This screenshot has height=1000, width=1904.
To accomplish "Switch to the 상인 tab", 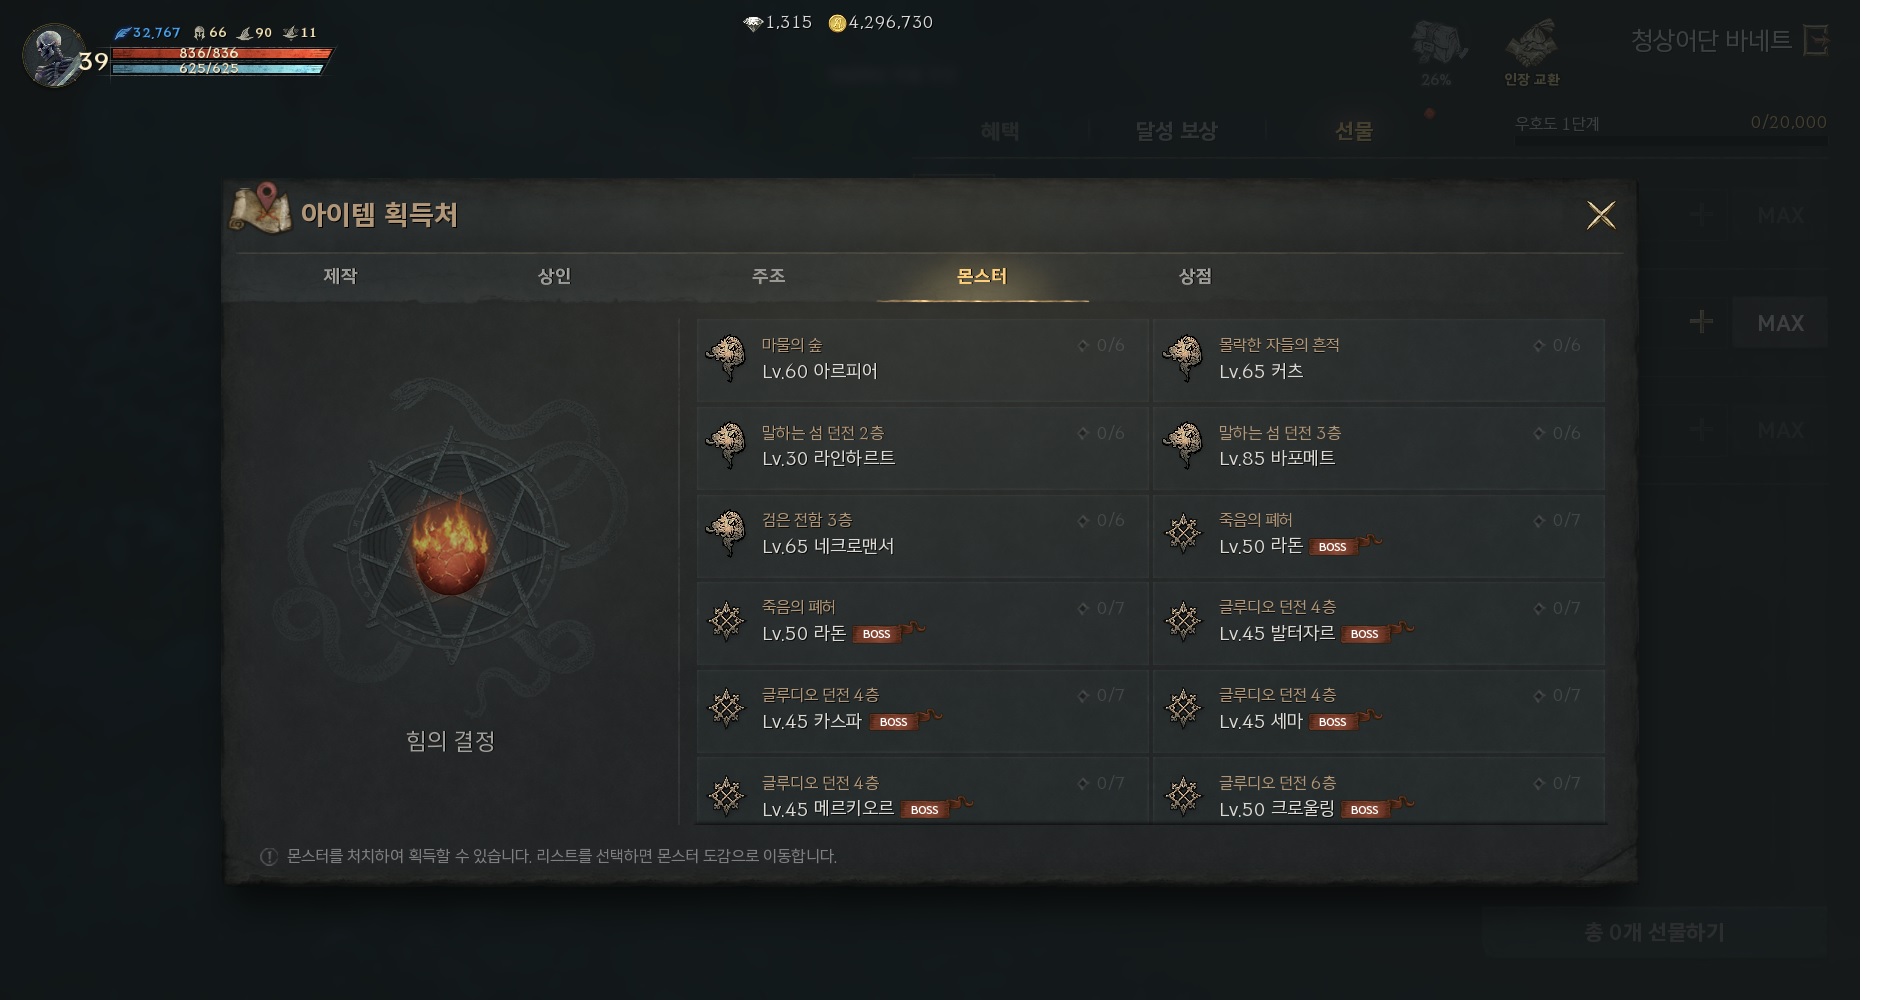I will pos(554,276).
